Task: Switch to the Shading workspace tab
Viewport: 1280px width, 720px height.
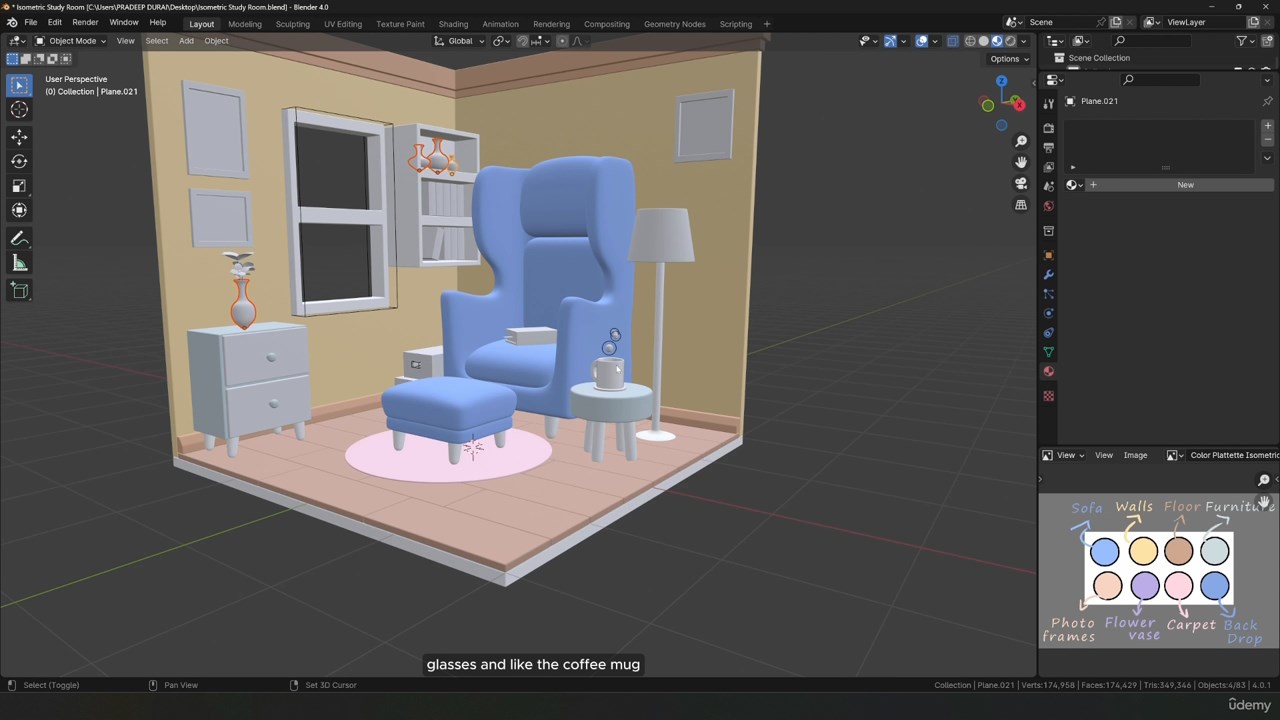Action: tap(453, 24)
